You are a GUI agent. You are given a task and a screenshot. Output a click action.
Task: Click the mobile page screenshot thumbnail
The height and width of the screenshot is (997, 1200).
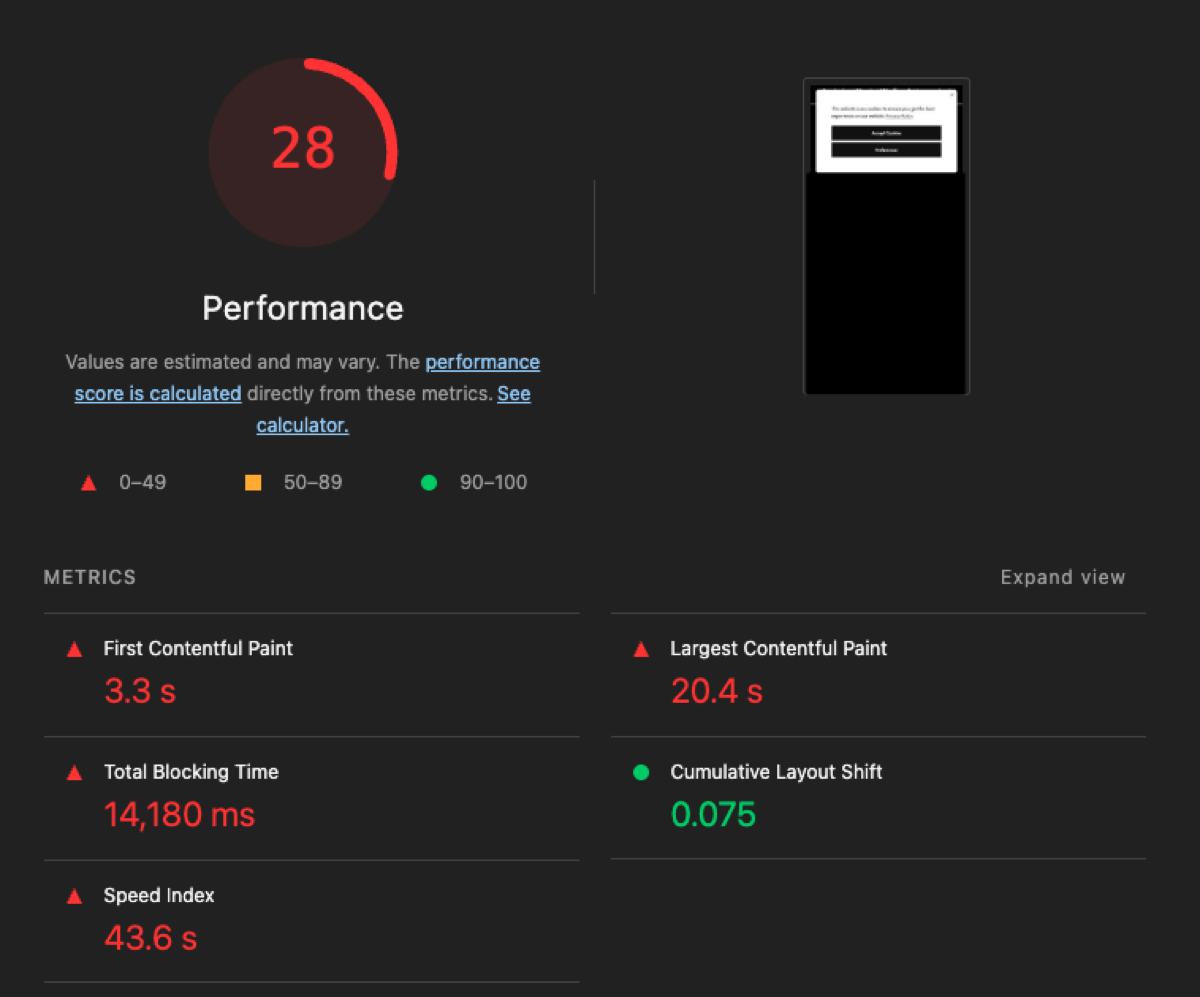(x=886, y=235)
